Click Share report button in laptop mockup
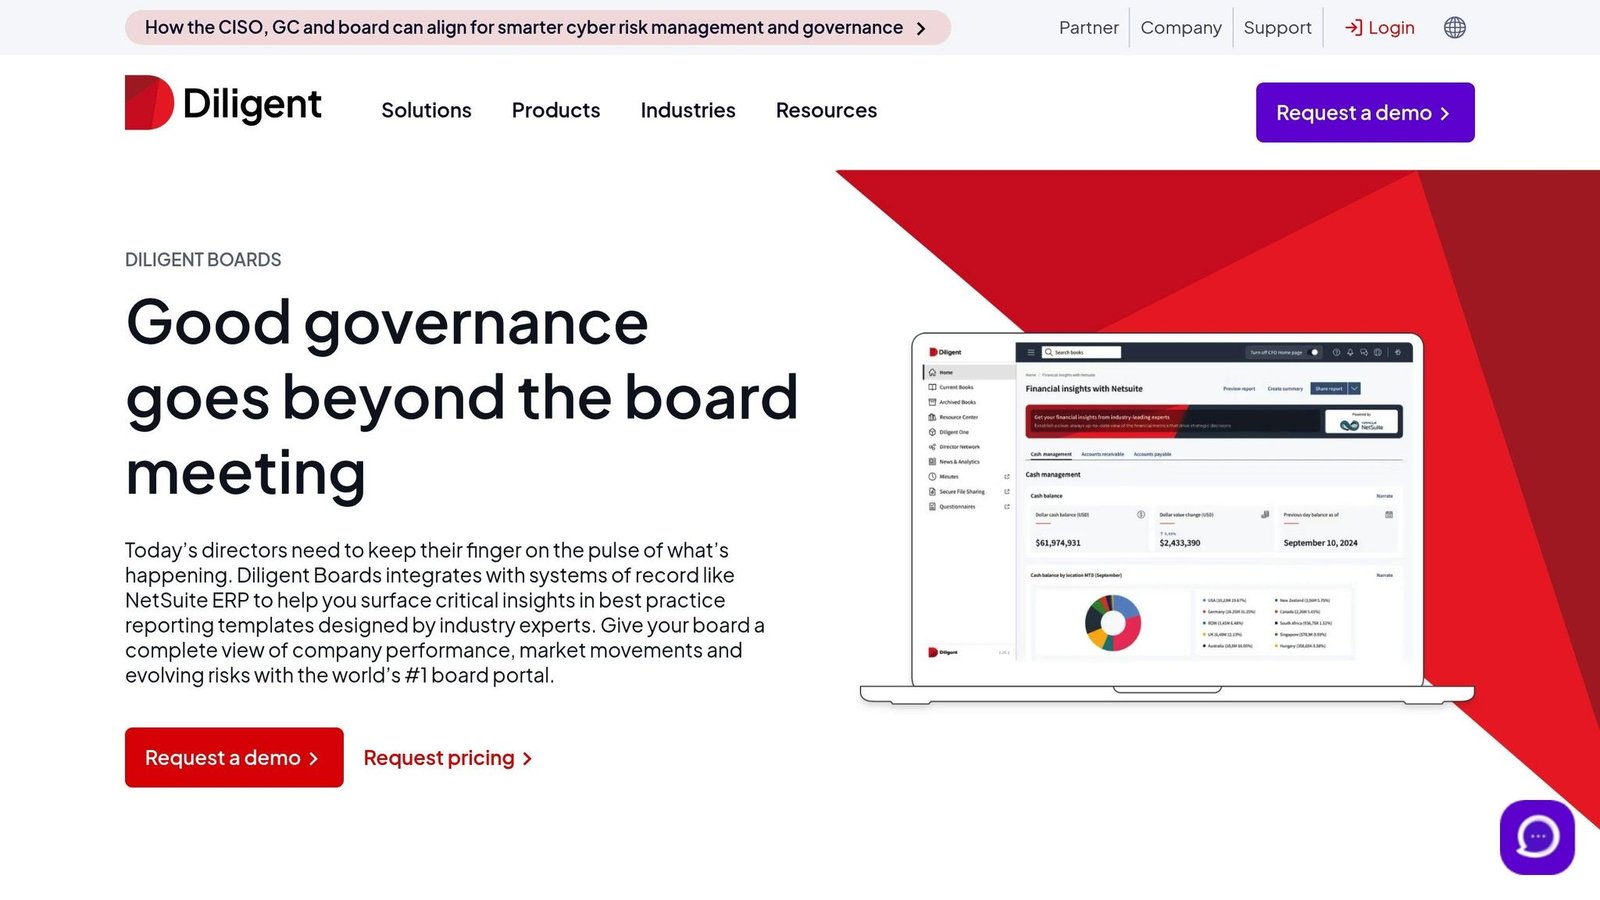1600x900 pixels. [1329, 388]
